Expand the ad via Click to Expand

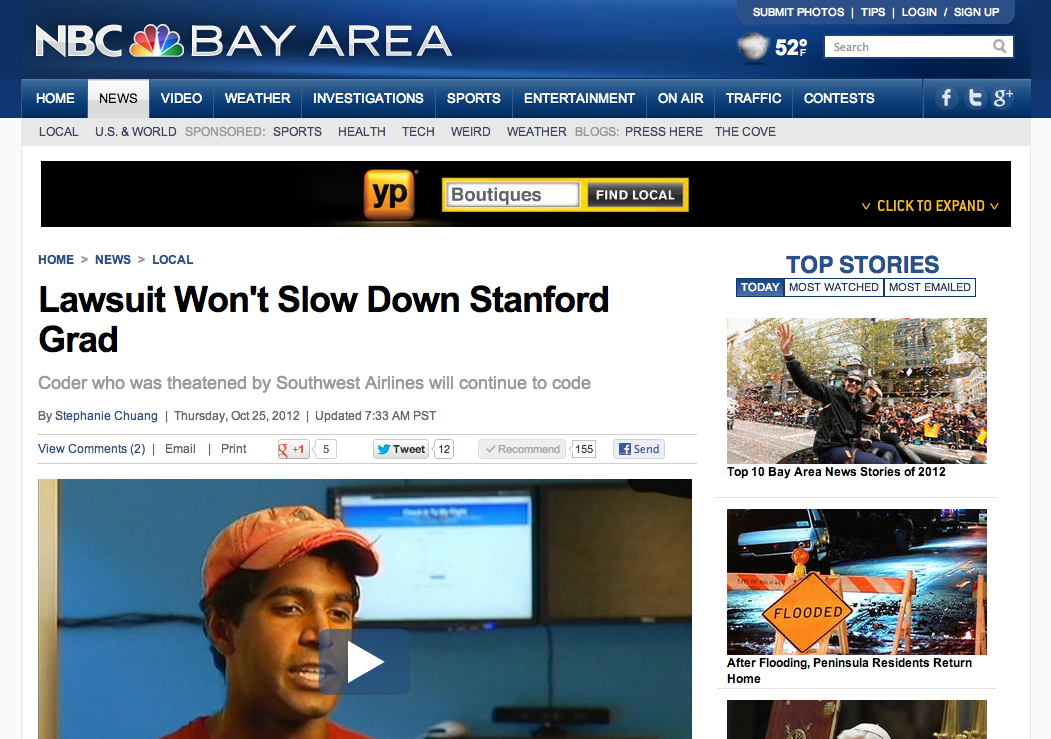coord(930,206)
